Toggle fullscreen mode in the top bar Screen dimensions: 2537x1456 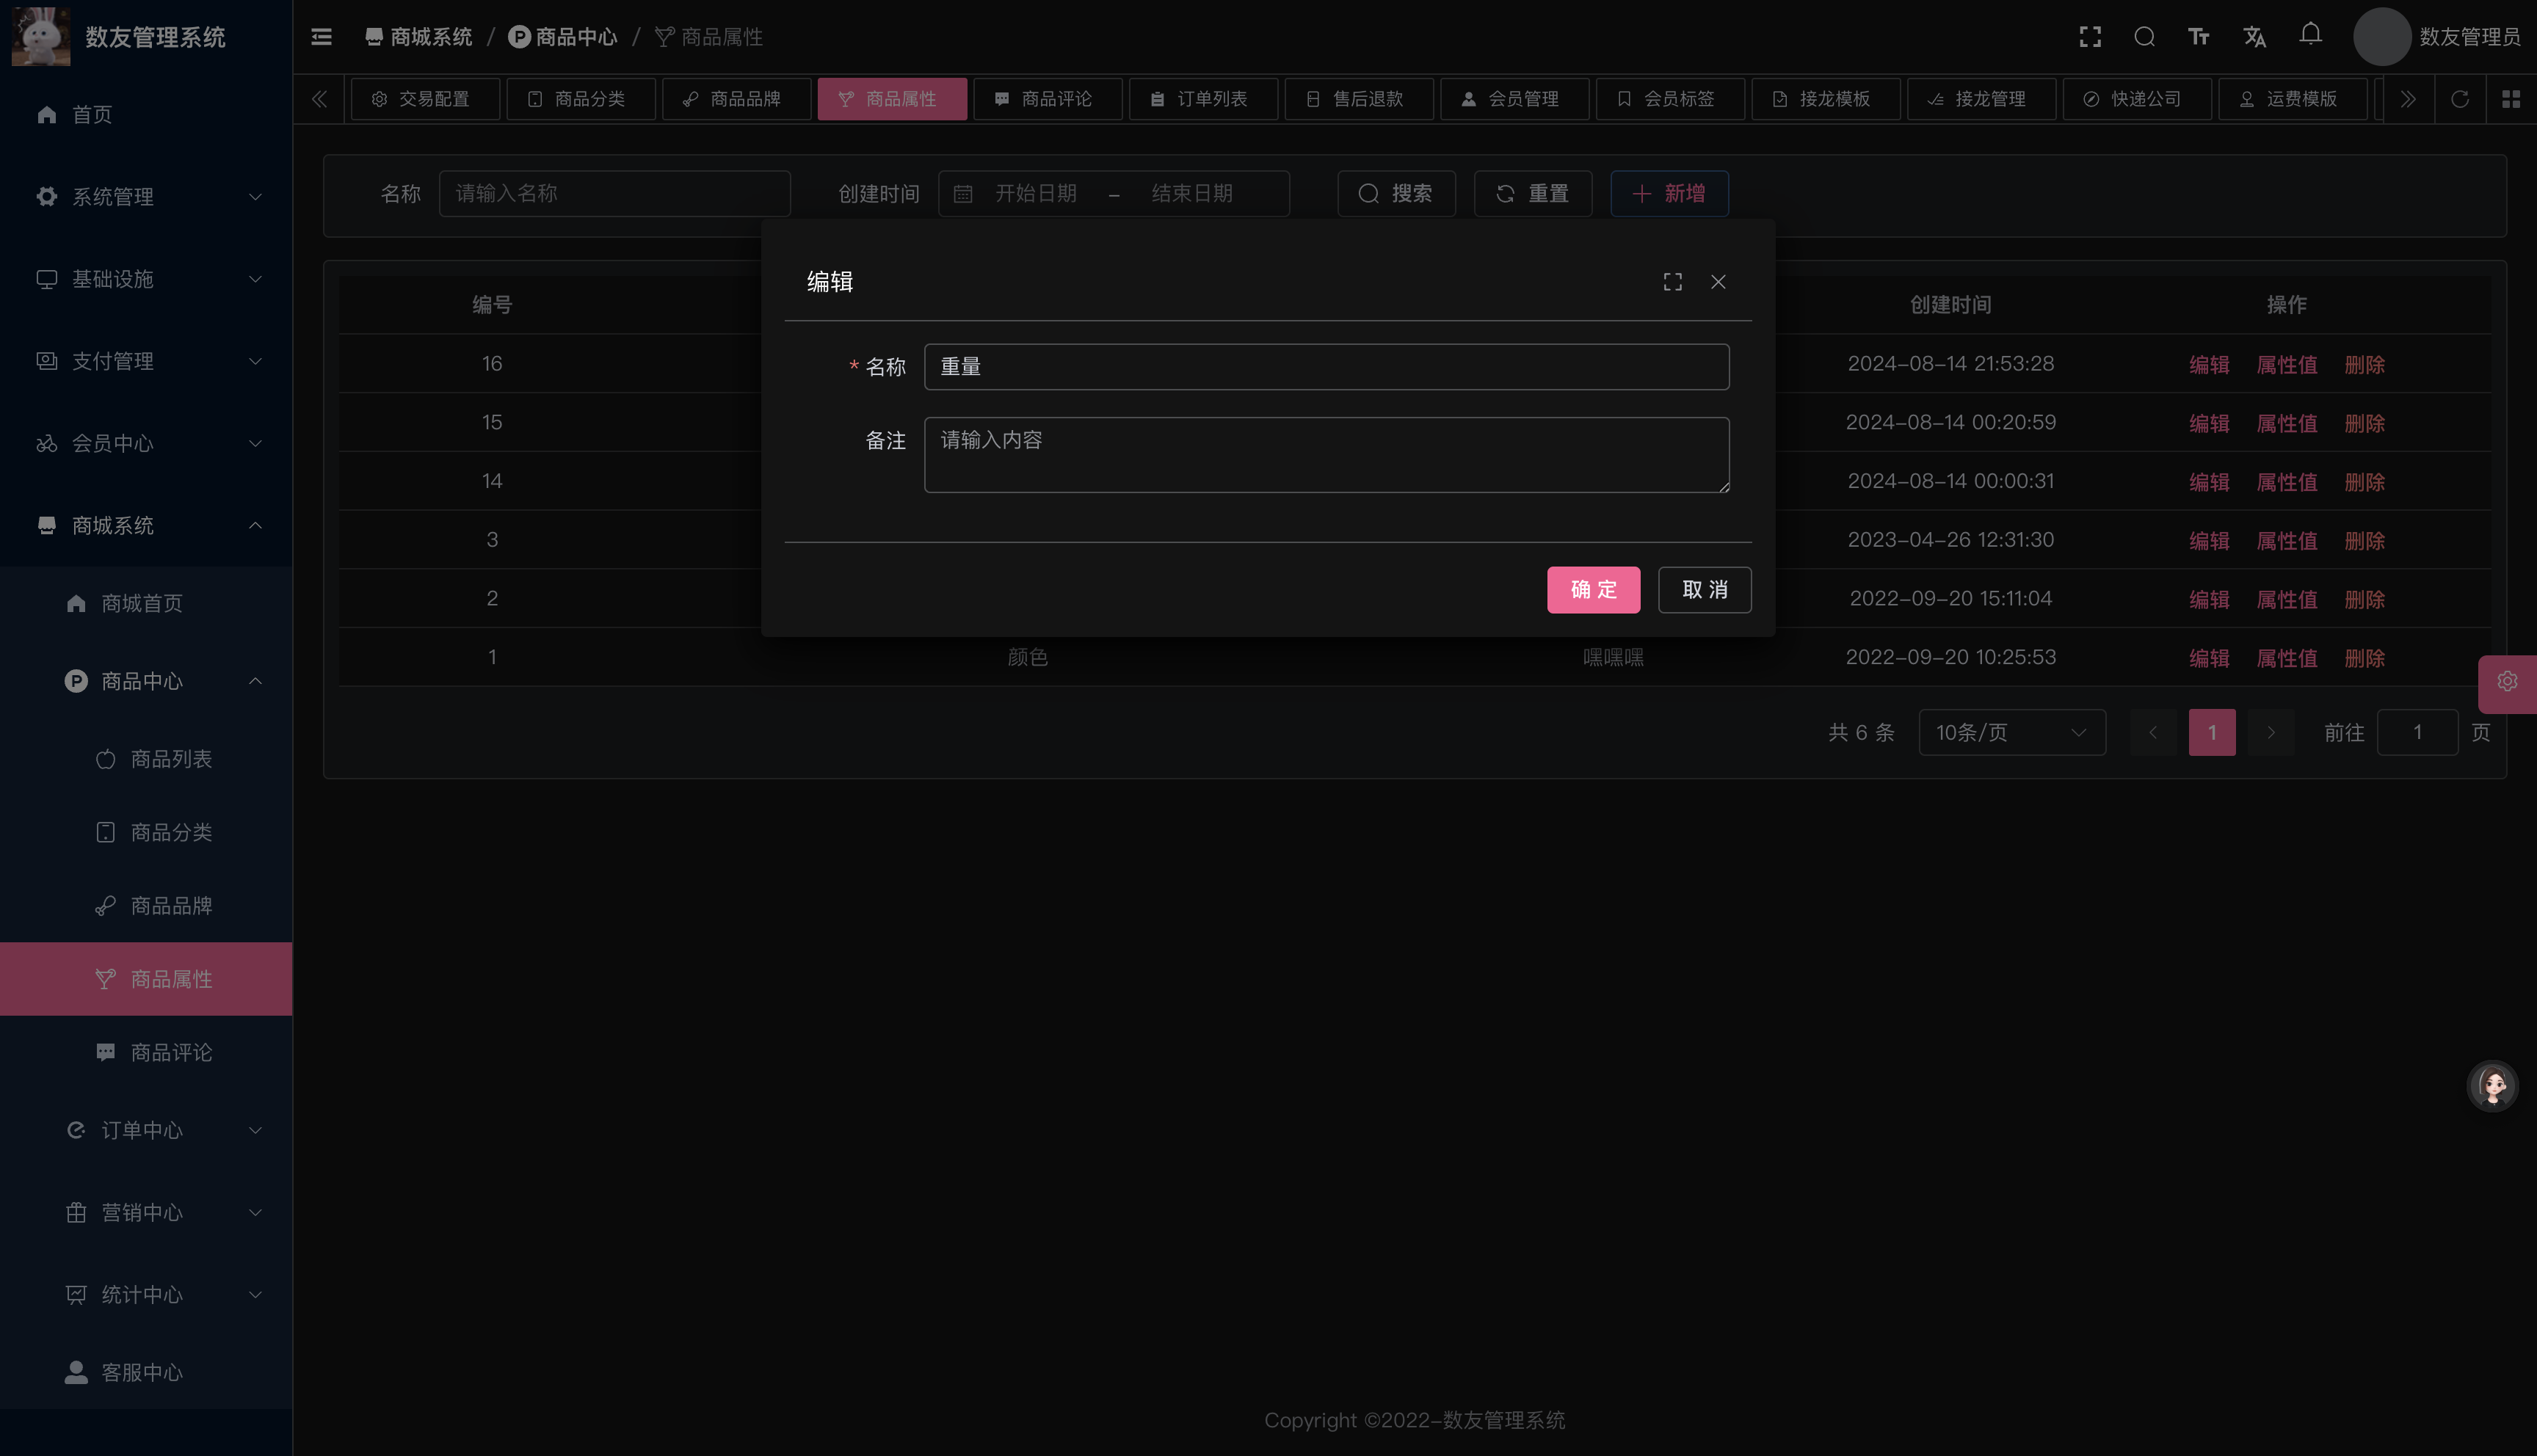tap(2090, 37)
